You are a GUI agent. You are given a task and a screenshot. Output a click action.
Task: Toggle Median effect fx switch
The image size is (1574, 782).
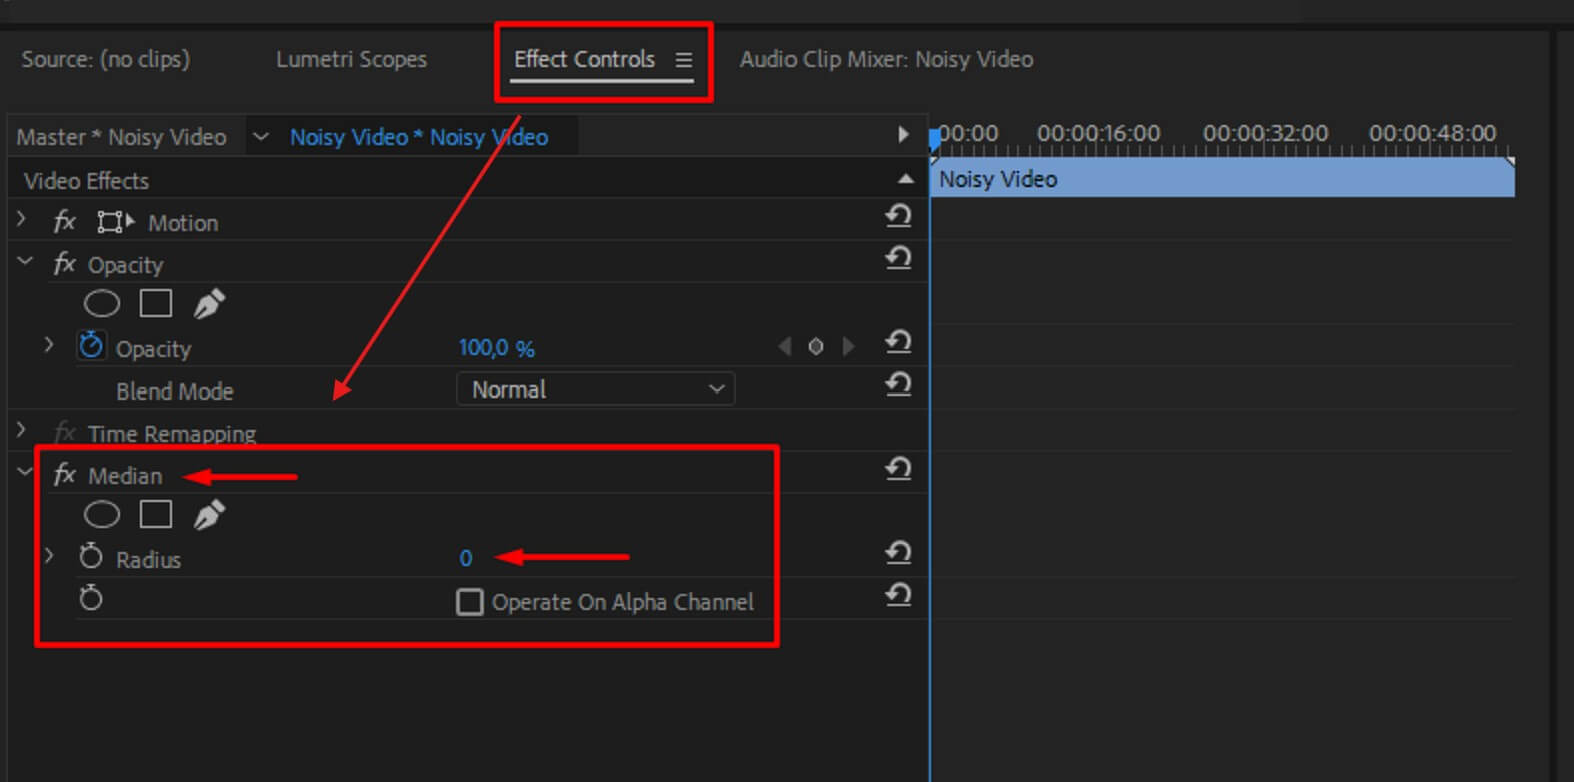pos(64,474)
